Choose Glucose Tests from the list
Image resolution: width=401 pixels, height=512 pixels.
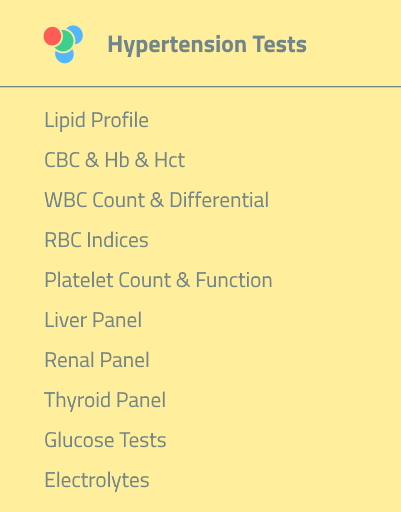coord(105,440)
